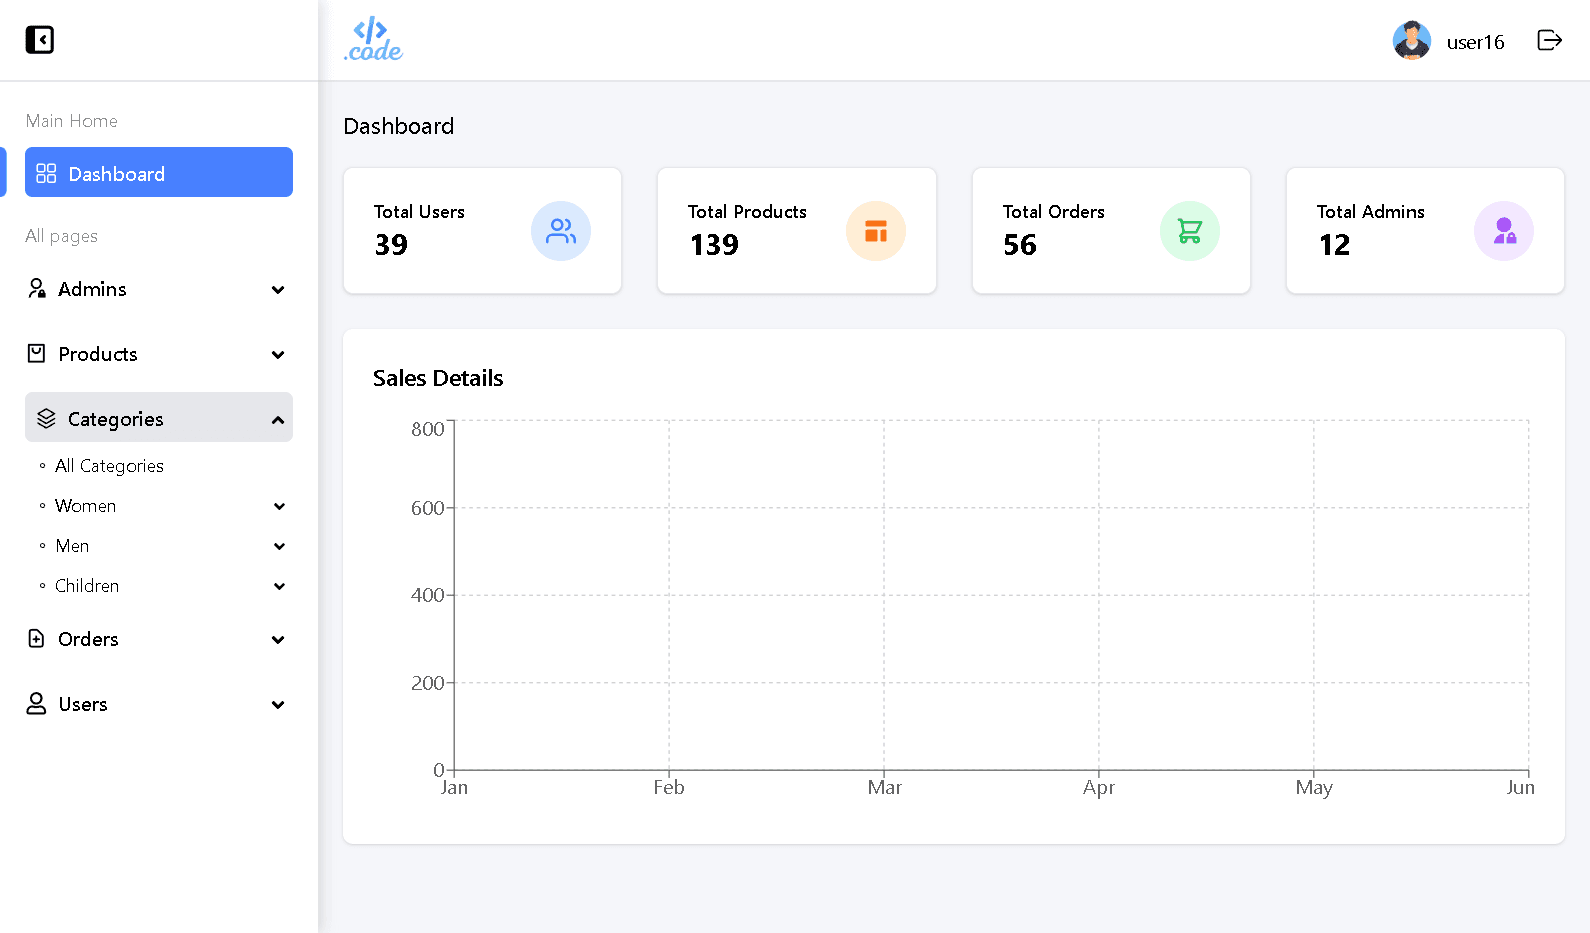This screenshot has height=933, width=1590.
Task: Select Dashboard in the sidebar
Action: pyautogui.click(x=159, y=173)
